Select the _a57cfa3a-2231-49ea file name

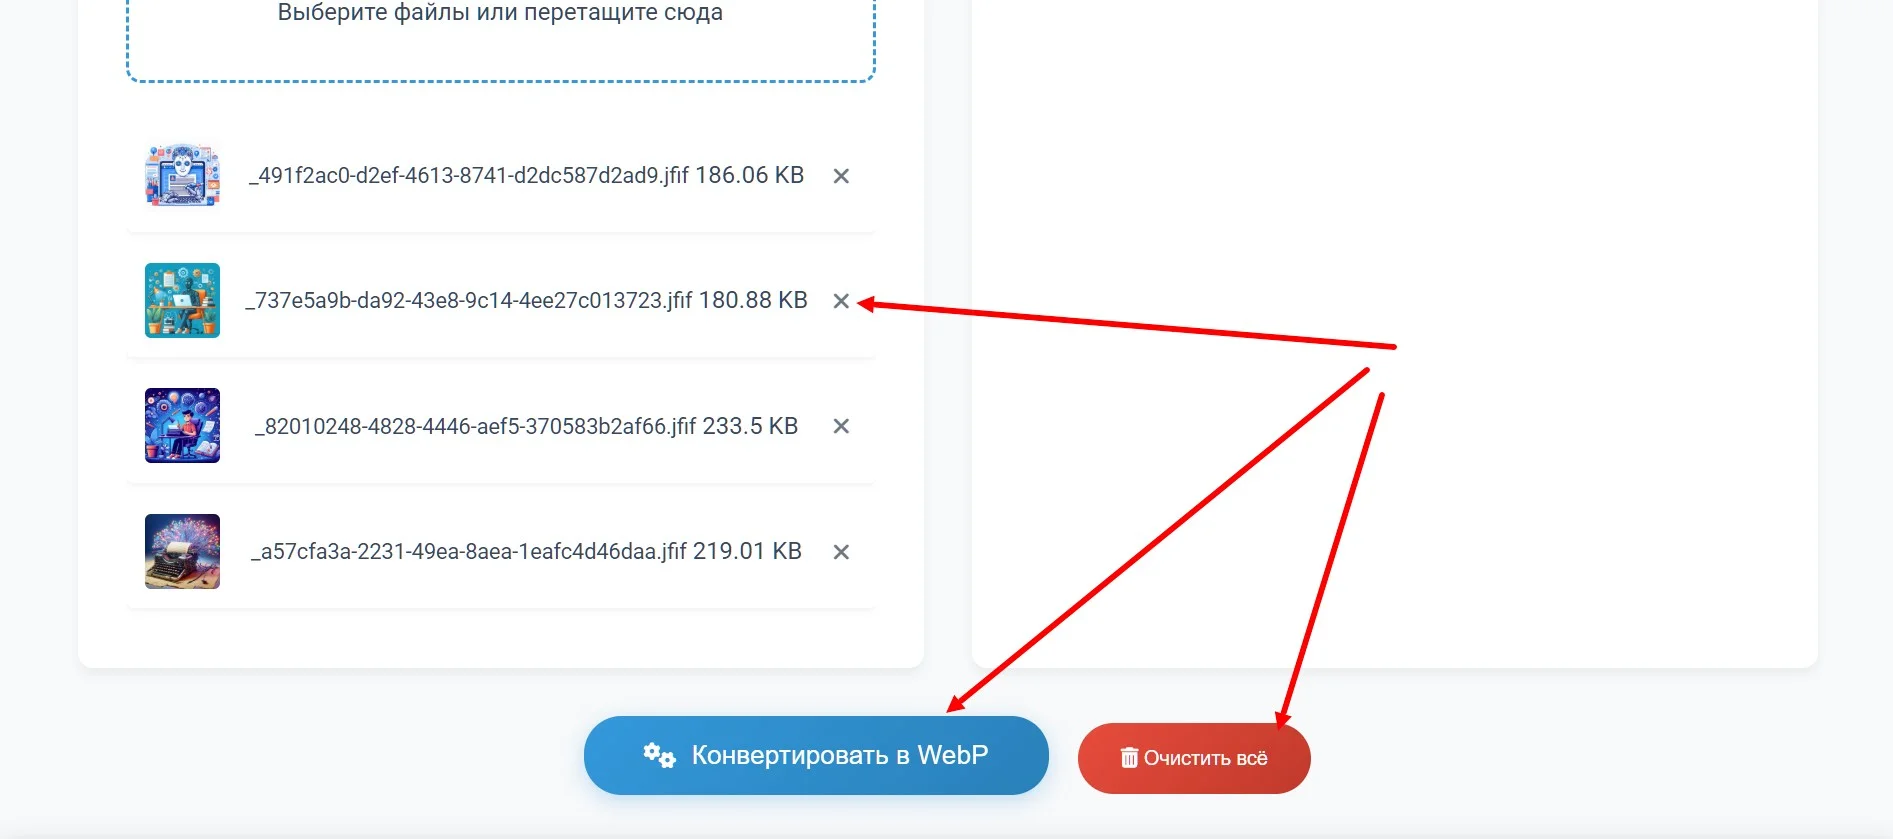click(x=469, y=551)
